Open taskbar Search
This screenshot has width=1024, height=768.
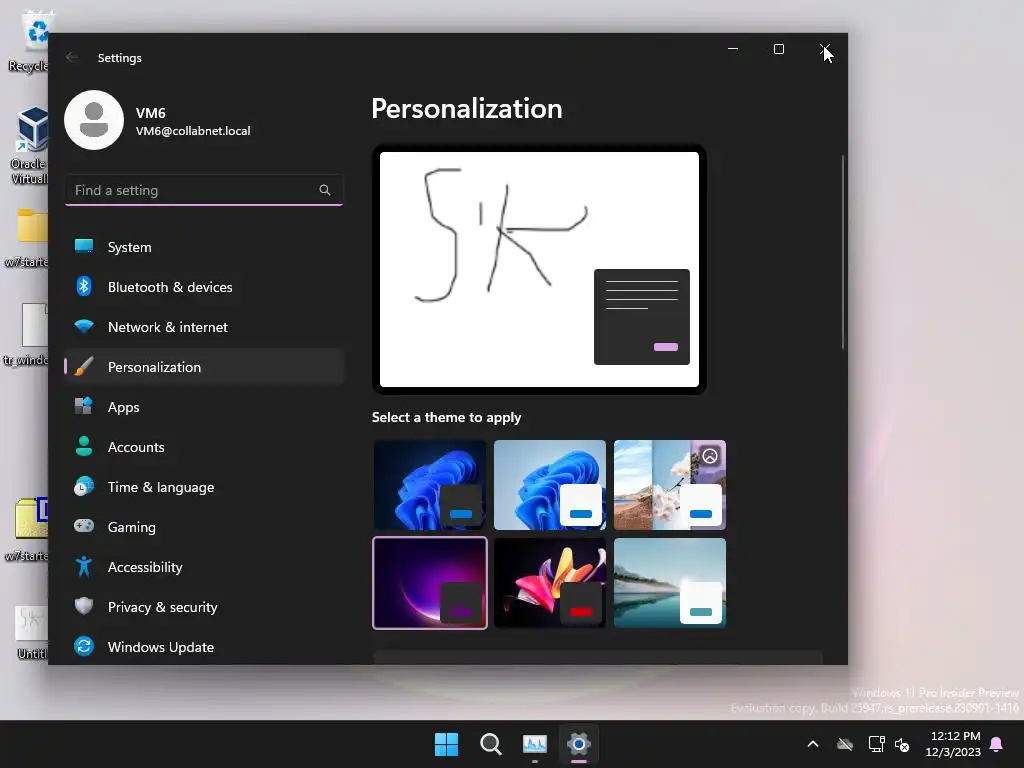click(490, 744)
